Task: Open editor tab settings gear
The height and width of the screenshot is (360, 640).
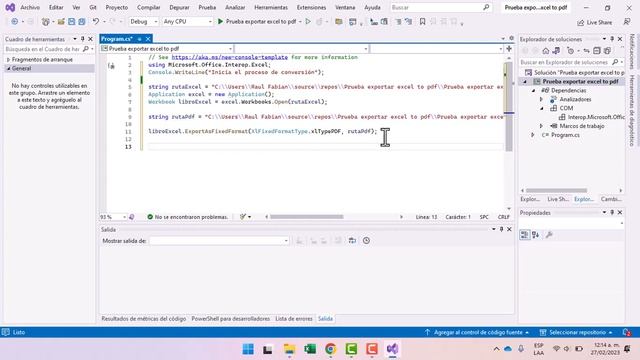Action: click(511, 38)
